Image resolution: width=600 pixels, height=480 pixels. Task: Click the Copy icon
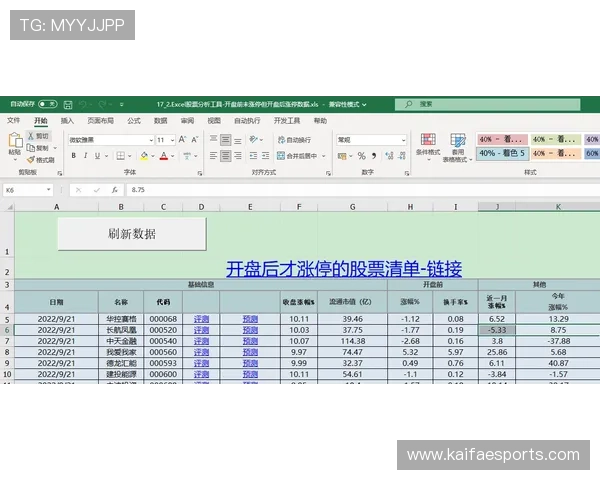pyautogui.click(x=31, y=148)
